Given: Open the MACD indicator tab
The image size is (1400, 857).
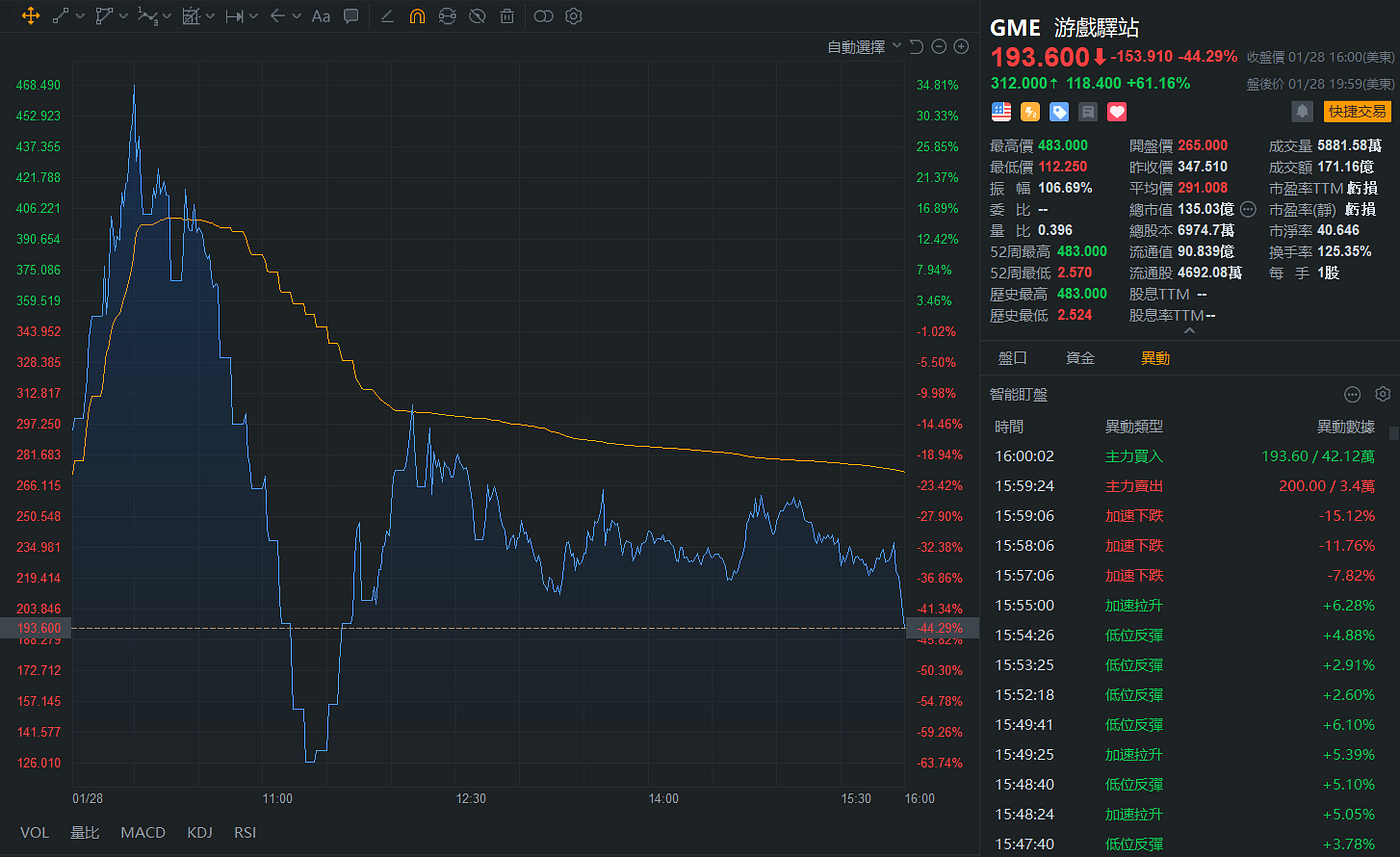Looking at the screenshot, I should click(143, 832).
